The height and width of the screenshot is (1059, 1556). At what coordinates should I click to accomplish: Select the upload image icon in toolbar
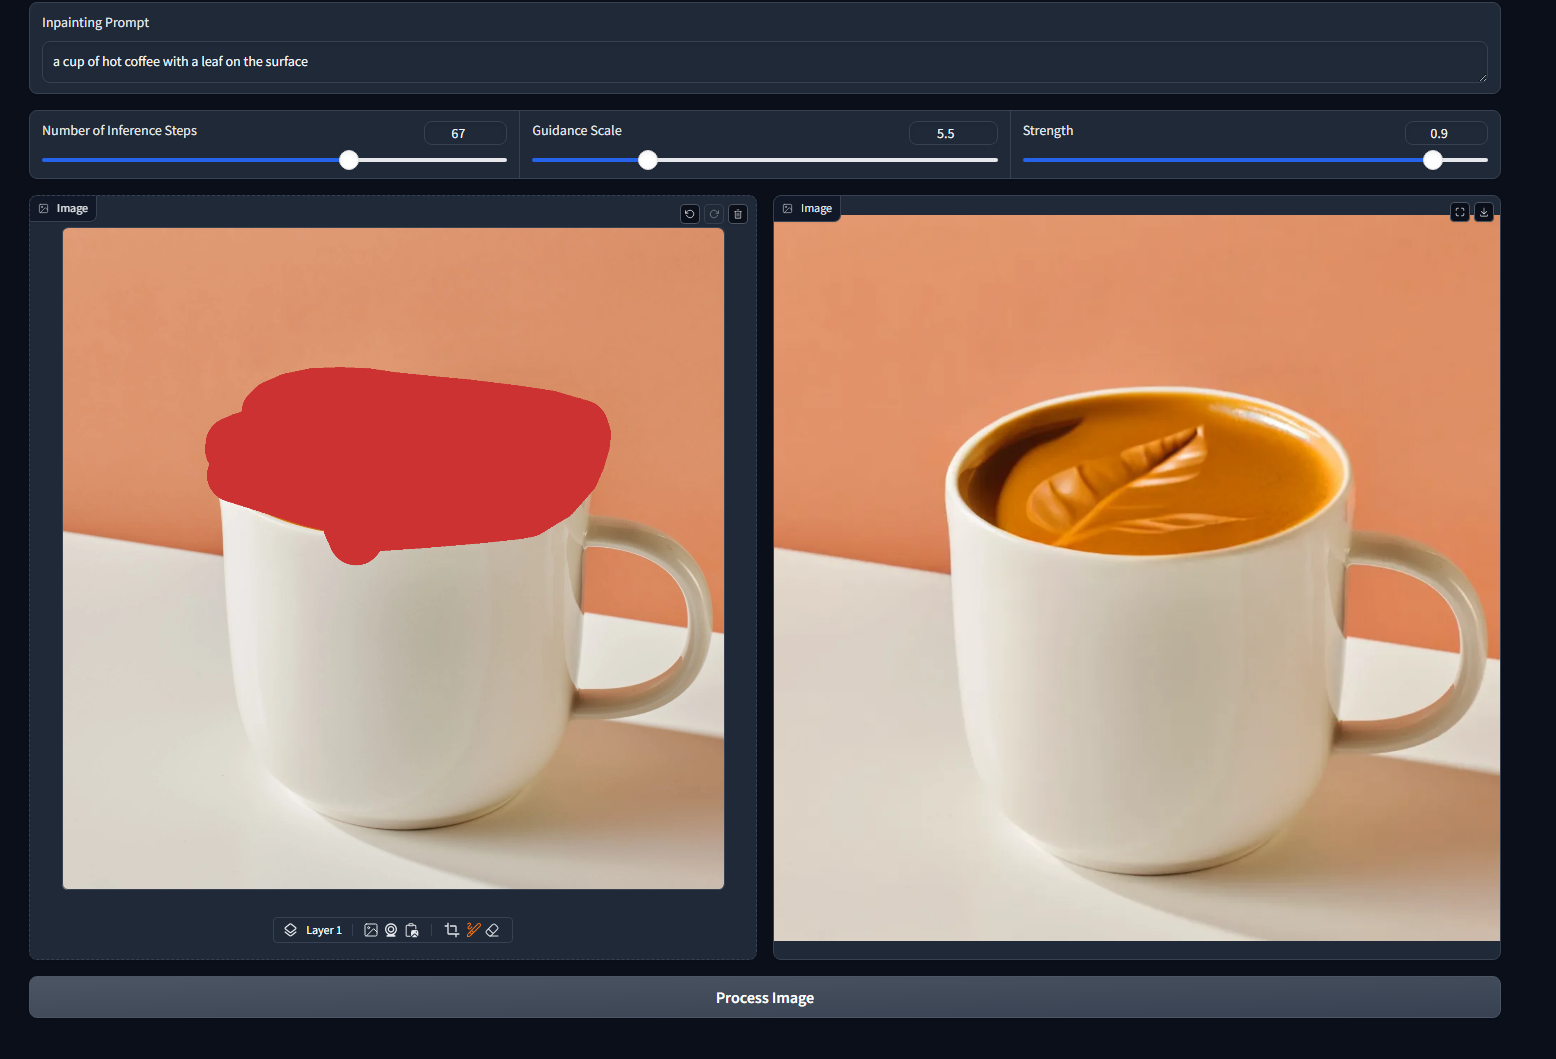point(371,930)
